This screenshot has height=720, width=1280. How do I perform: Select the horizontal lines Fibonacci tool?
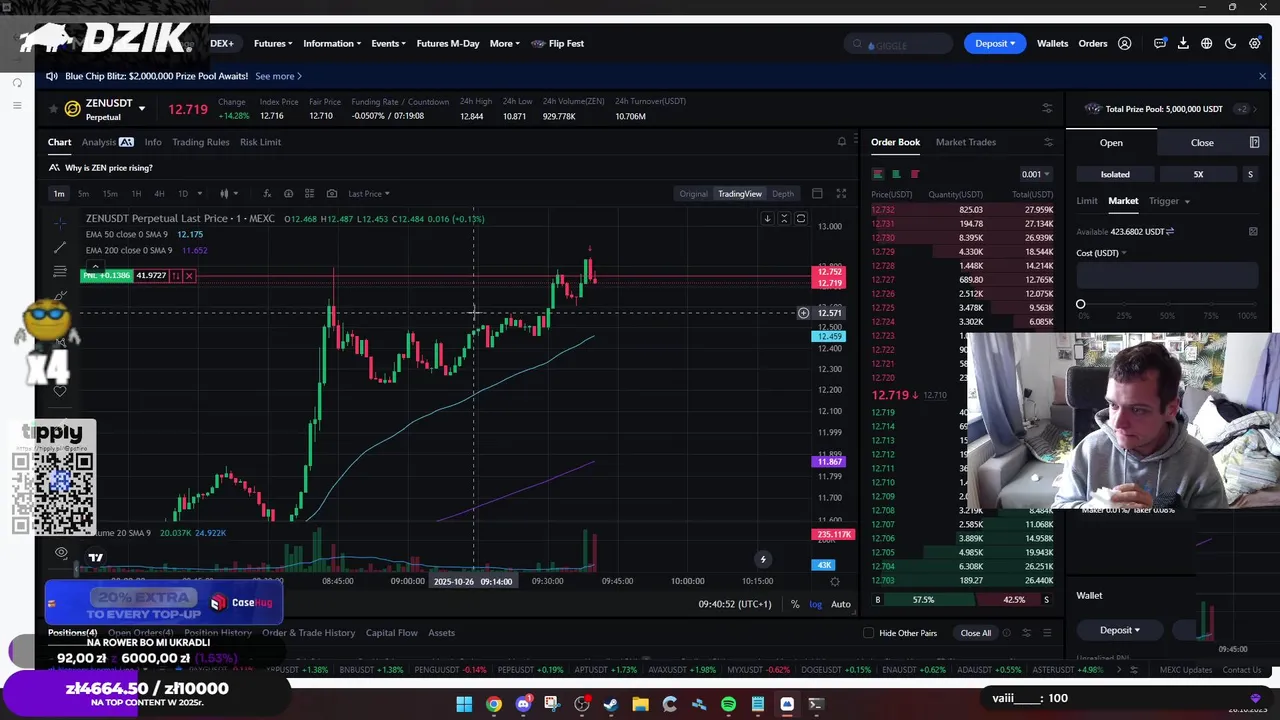pos(61,272)
